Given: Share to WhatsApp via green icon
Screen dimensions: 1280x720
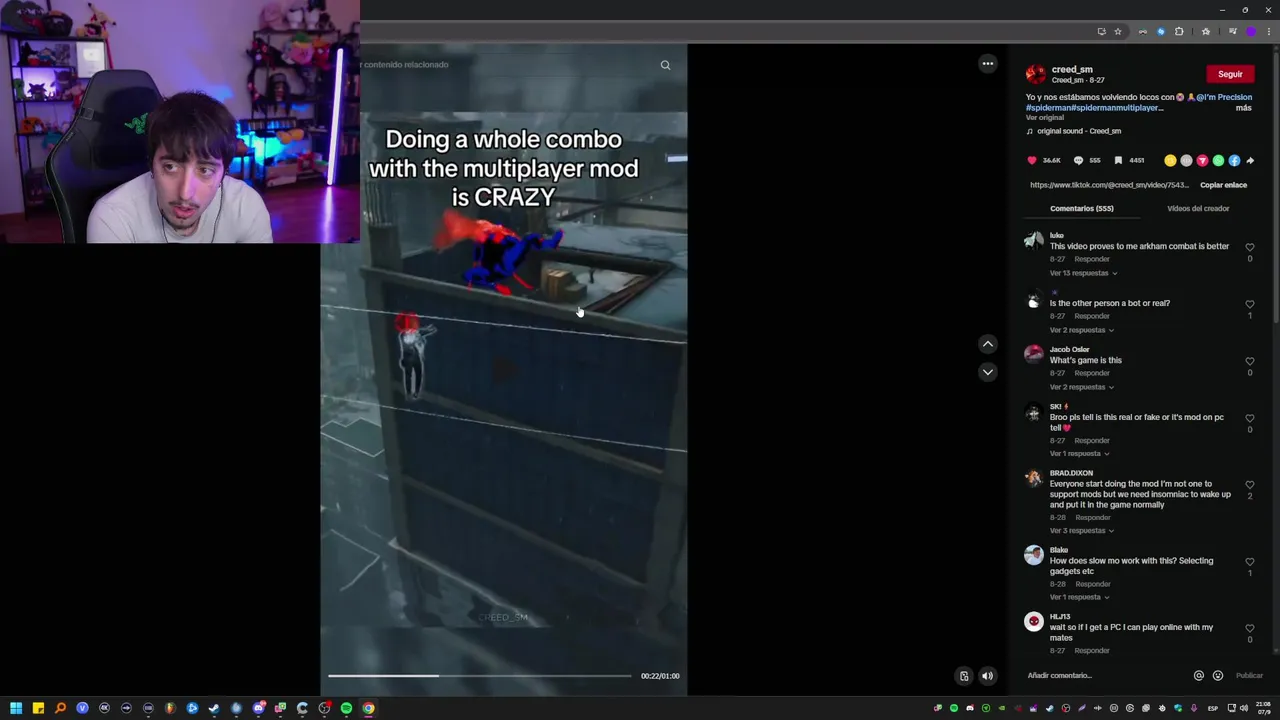Looking at the screenshot, I should (x=1218, y=160).
